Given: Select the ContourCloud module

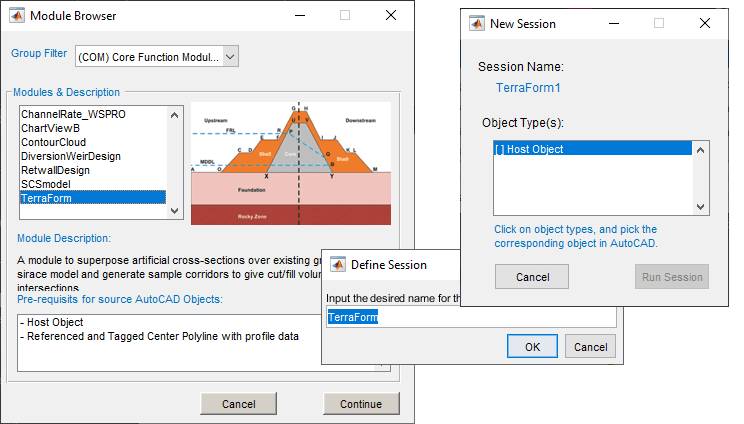Looking at the screenshot, I should (57, 143).
